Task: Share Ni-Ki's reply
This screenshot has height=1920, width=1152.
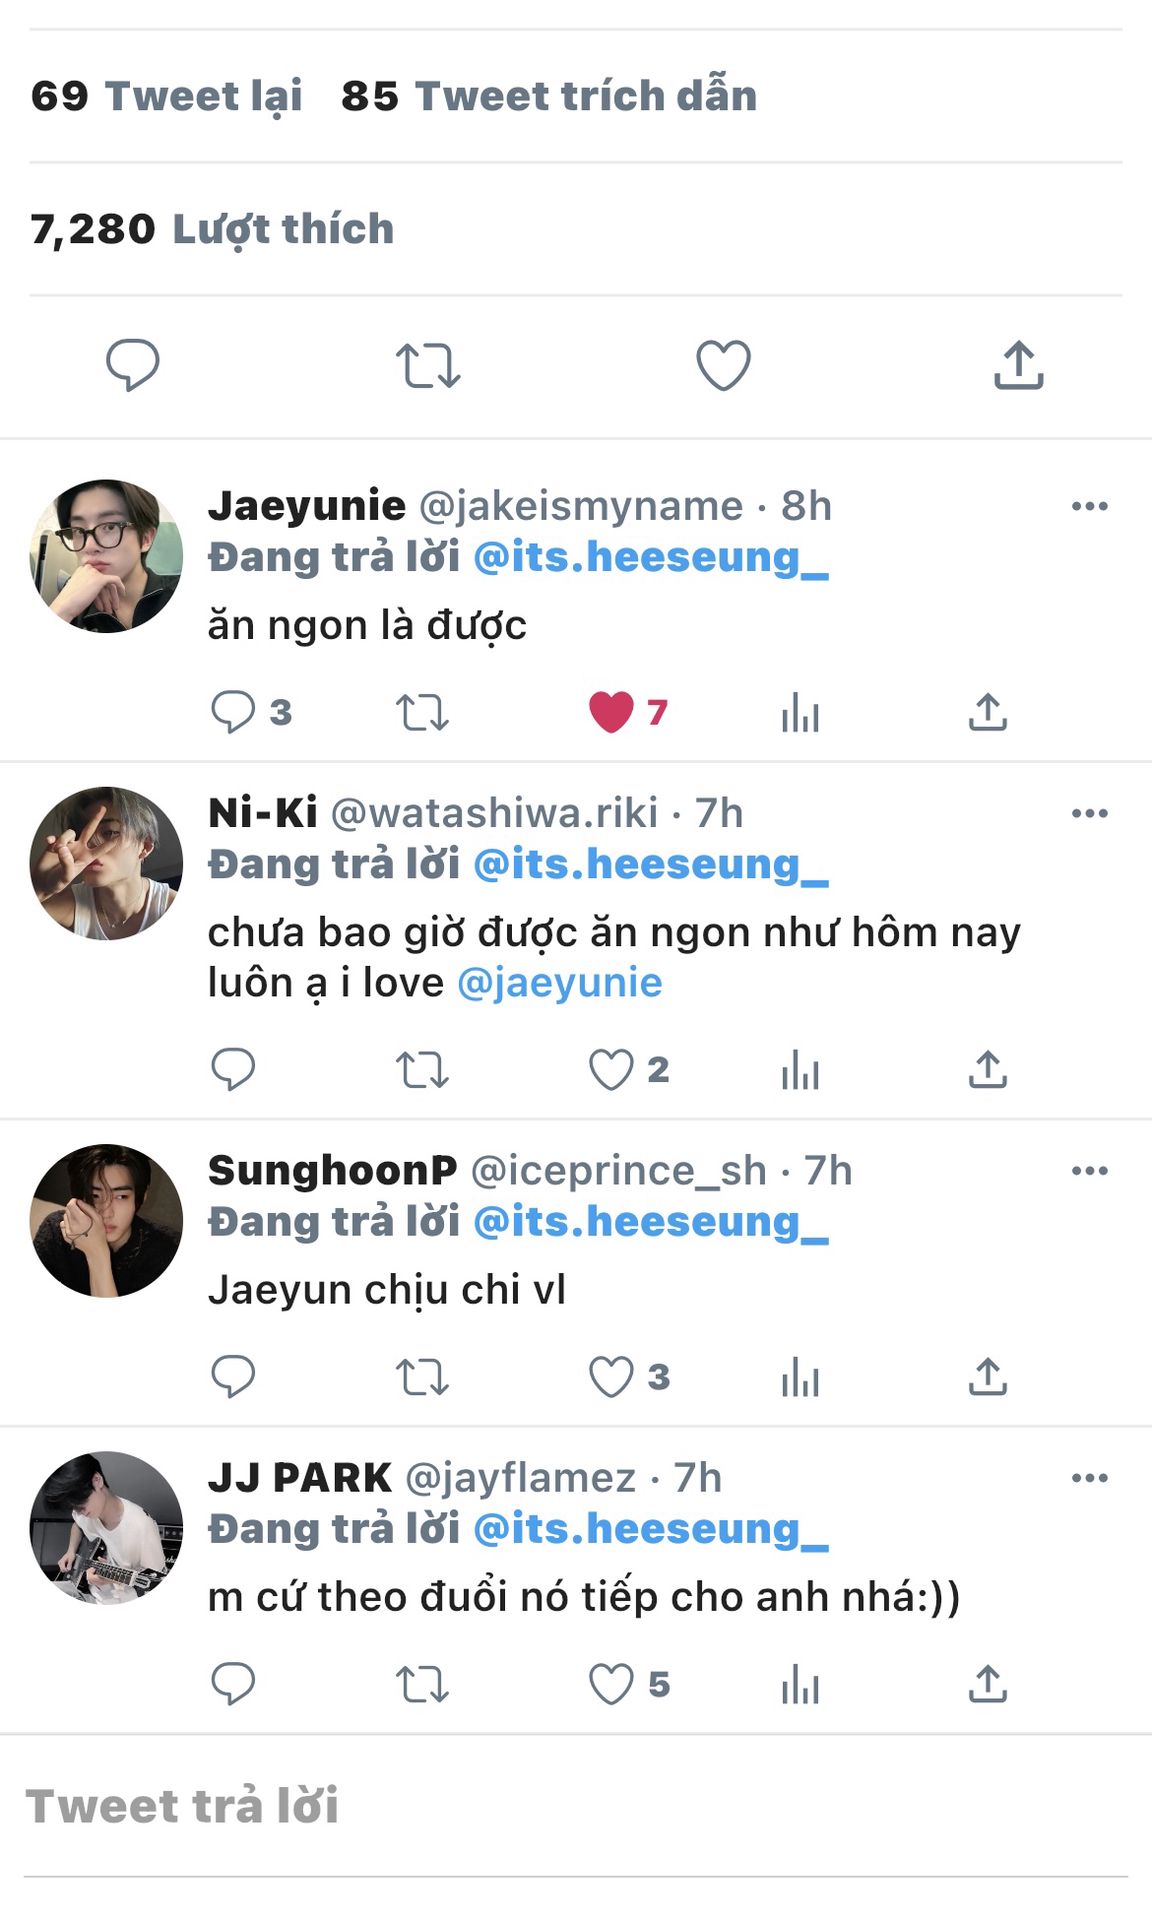Action: (987, 1070)
